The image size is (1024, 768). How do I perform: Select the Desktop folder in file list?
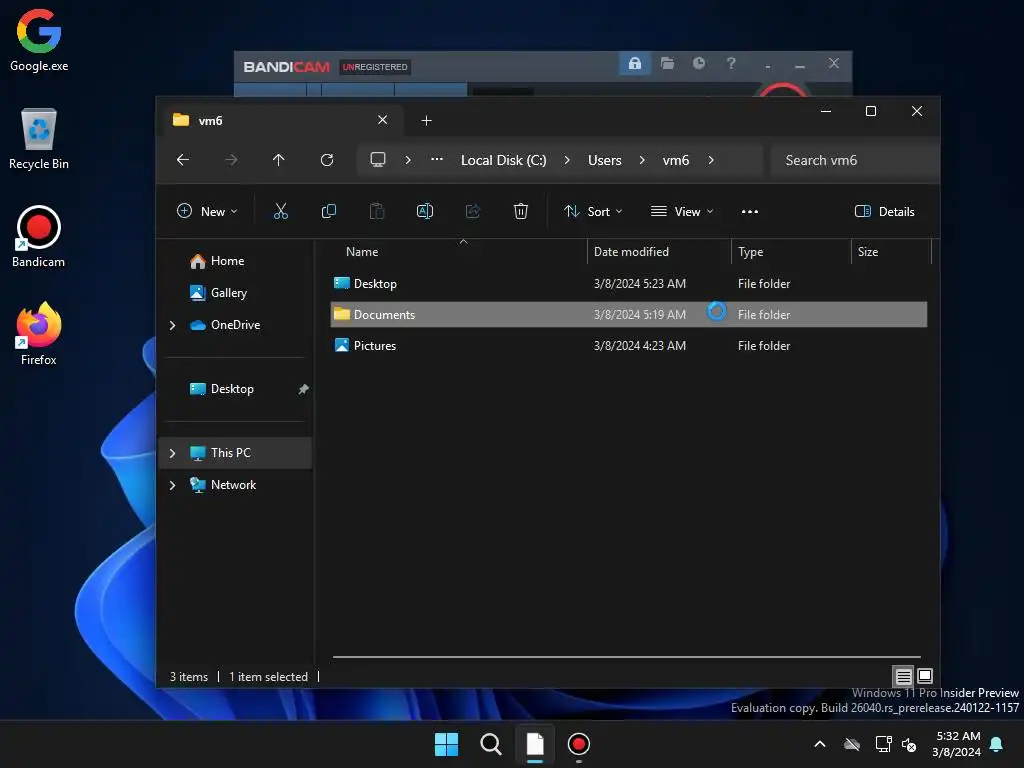628,284
